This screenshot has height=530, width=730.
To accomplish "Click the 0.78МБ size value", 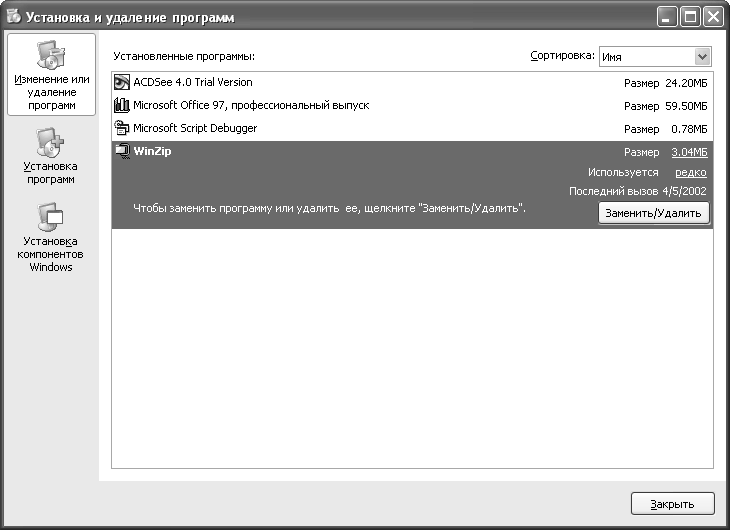I will coord(689,129).
